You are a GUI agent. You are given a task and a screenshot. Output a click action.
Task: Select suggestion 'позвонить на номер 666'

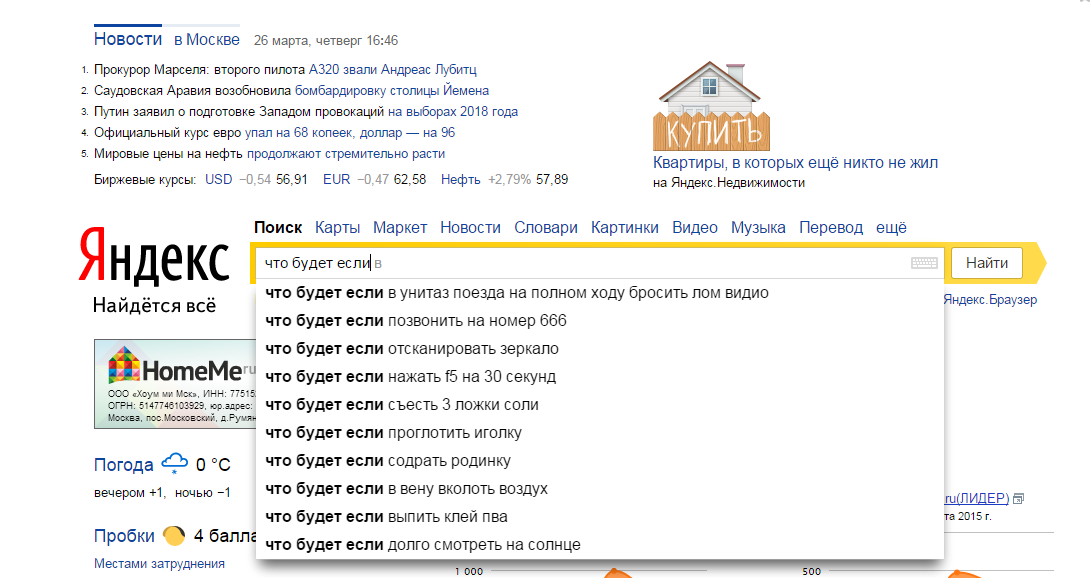[415, 321]
